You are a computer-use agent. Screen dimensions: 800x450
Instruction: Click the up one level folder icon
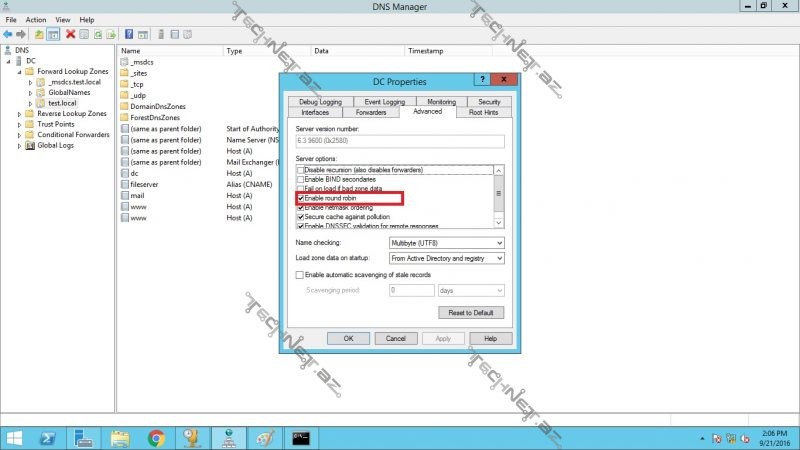(39, 34)
